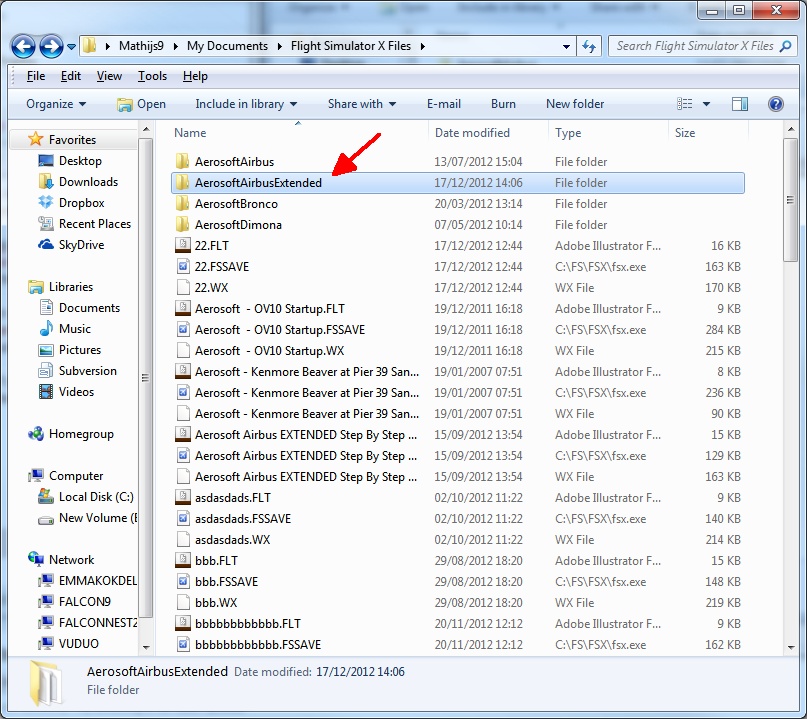807x719 pixels.
Task: Select Downloads icon in Favorites
Action: click(x=45, y=182)
